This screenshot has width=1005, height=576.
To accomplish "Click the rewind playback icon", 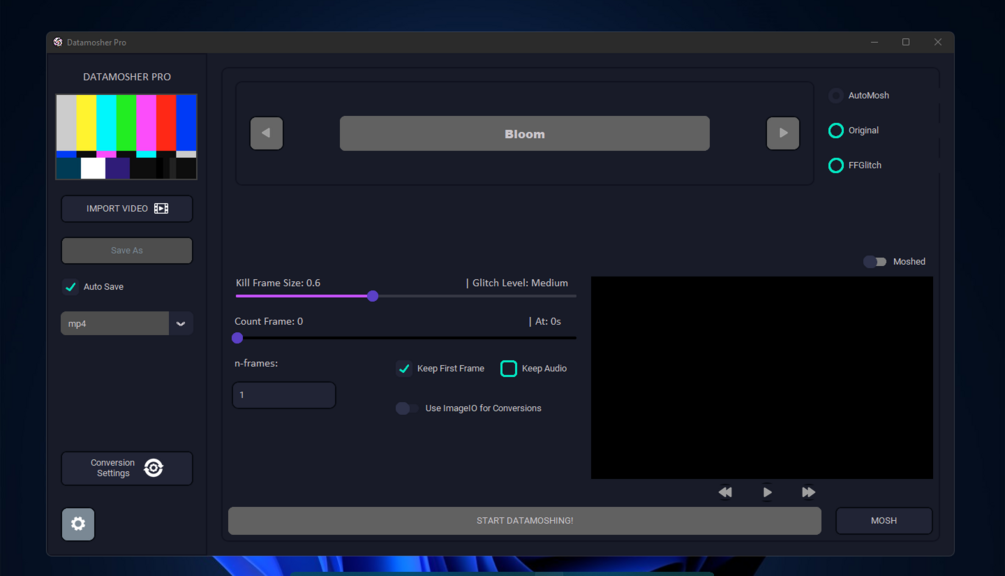I will [x=725, y=492].
